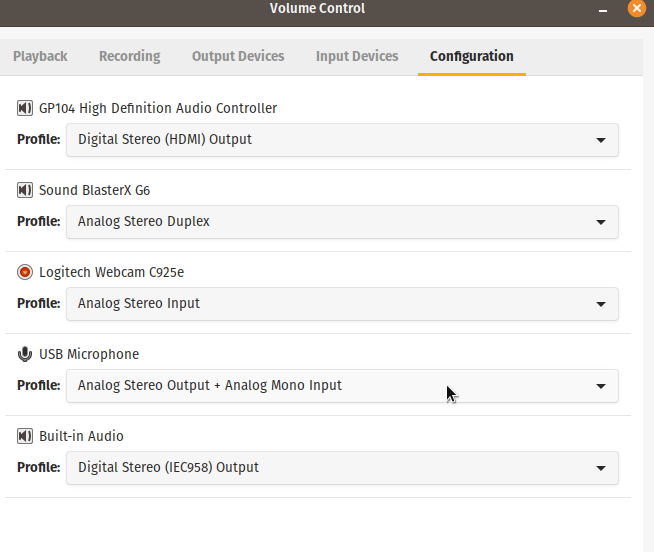Switch to the Recording tab

point(129,56)
